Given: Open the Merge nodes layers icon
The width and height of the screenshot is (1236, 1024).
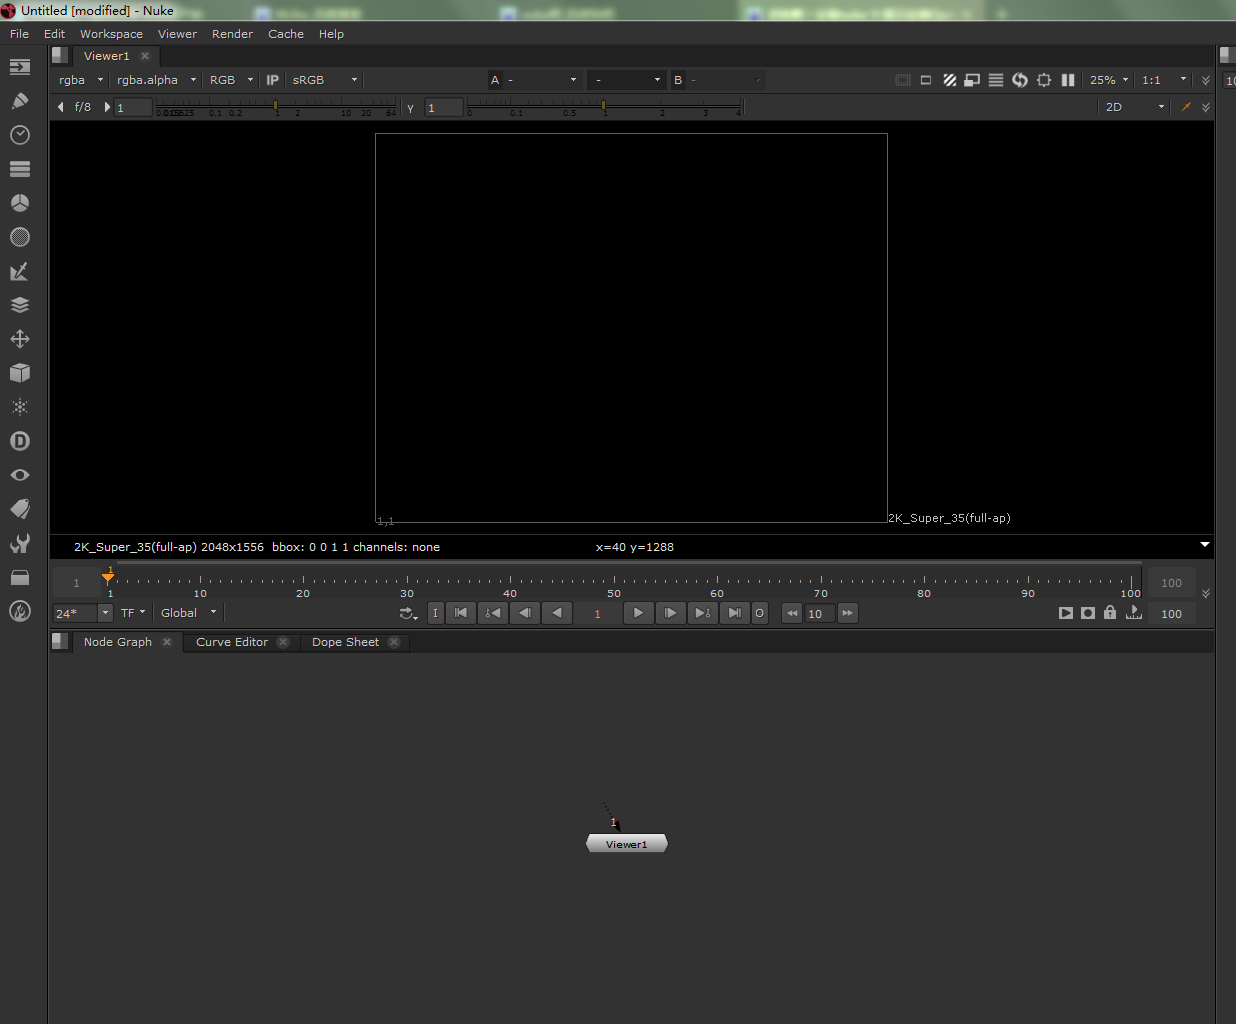Looking at the screenshot, I should (20, 305).
